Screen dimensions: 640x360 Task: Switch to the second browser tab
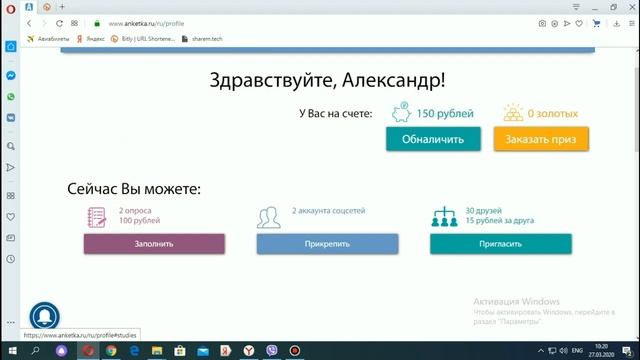click(x=47, y=7)
